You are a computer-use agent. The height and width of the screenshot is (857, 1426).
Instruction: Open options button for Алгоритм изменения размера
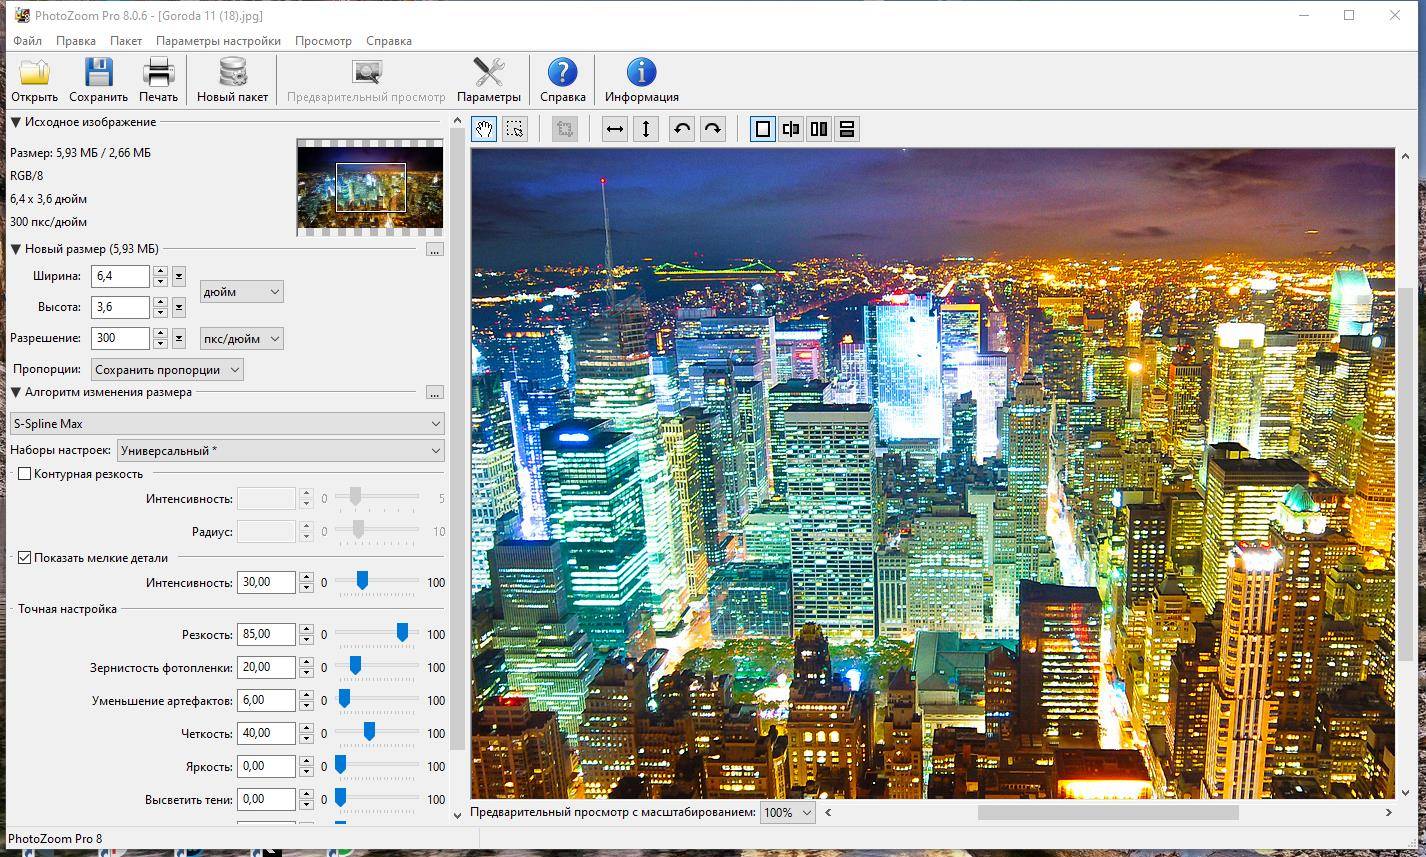434,393
